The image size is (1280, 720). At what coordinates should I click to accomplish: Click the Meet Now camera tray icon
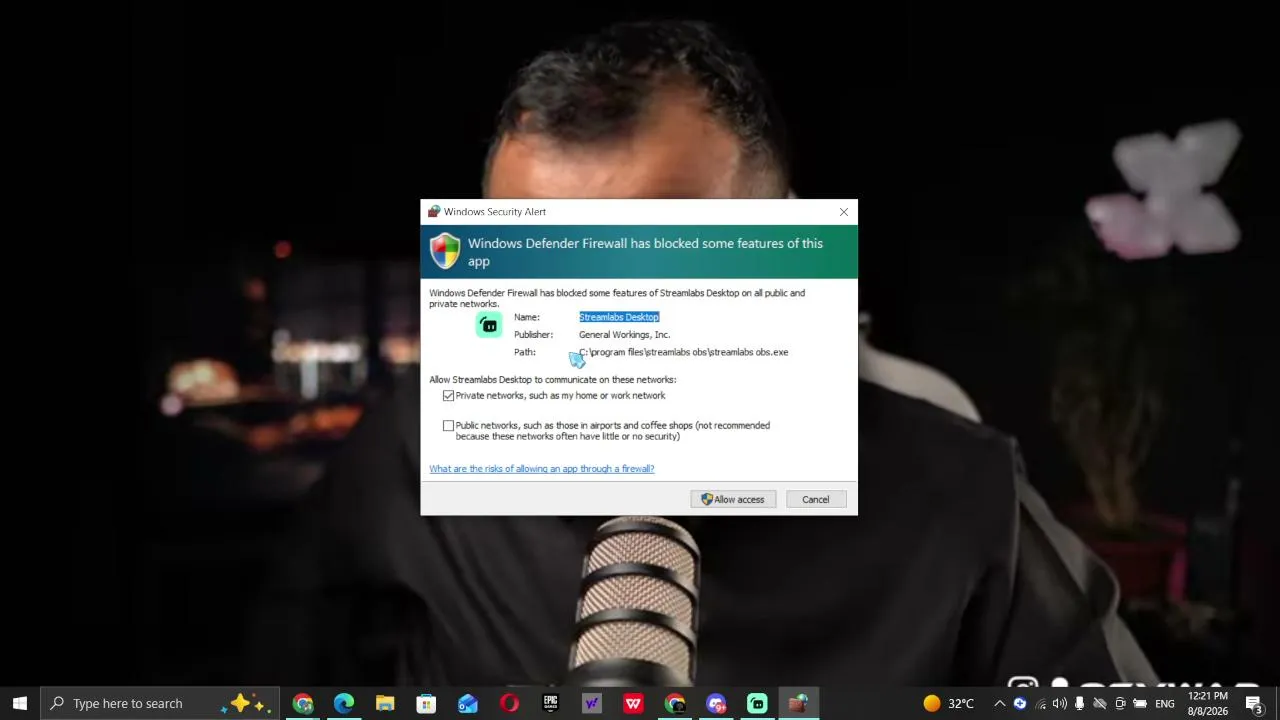(1120, 703)
